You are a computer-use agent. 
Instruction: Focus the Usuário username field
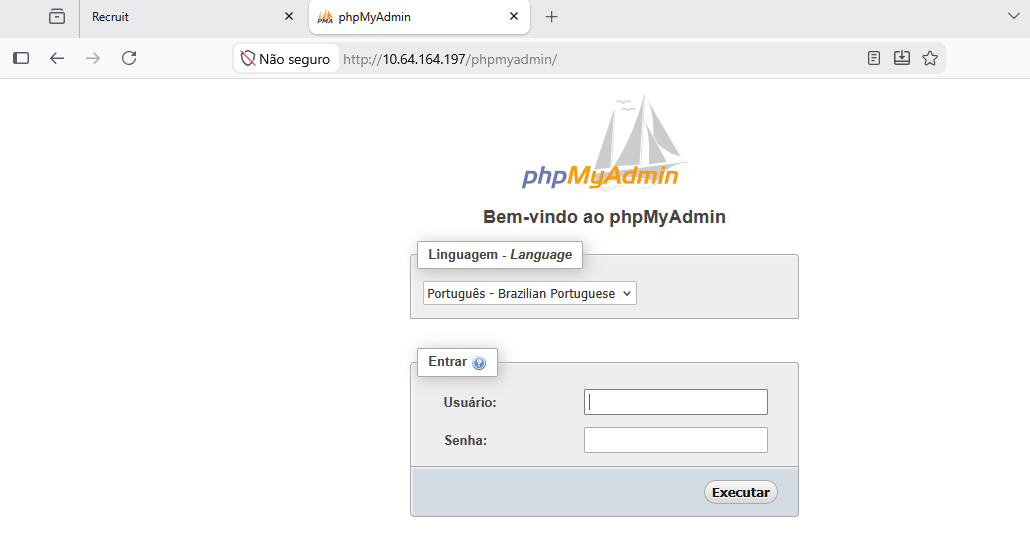tap(675, 402)
